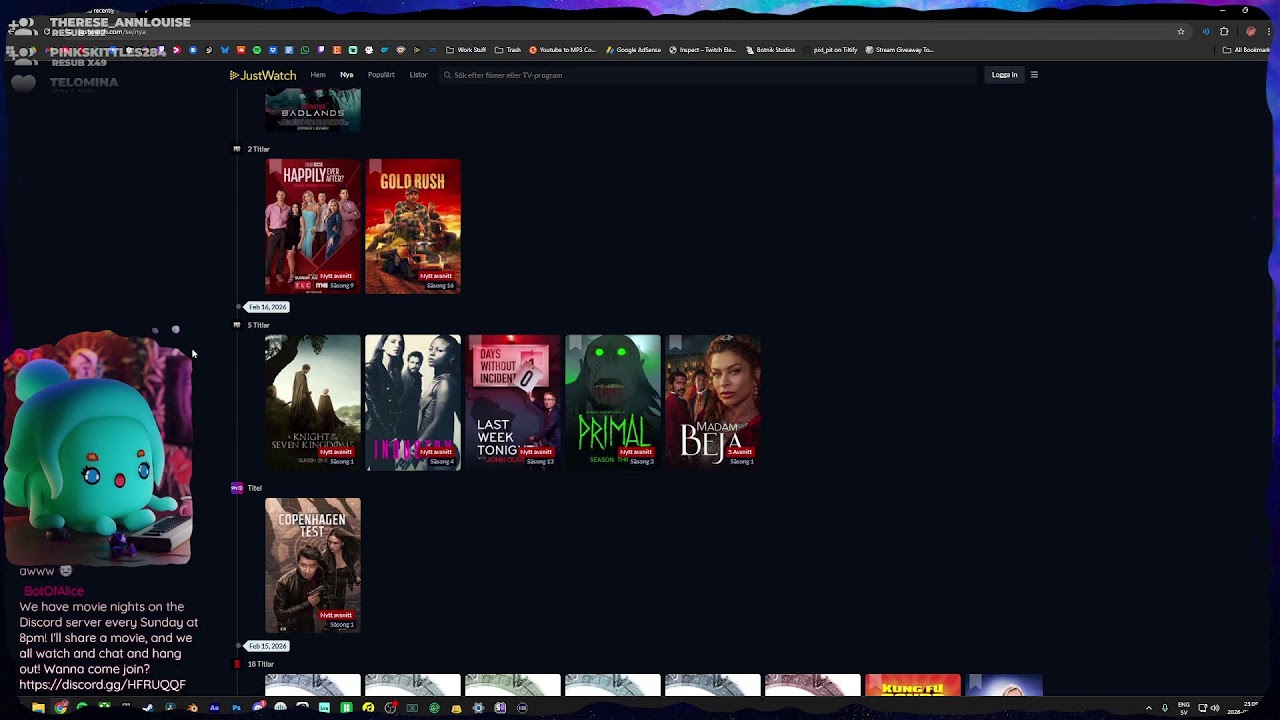Open the Copenhagen Test poster
The height and width of the screenshot is (720, 1280).
tap(313, 565)
